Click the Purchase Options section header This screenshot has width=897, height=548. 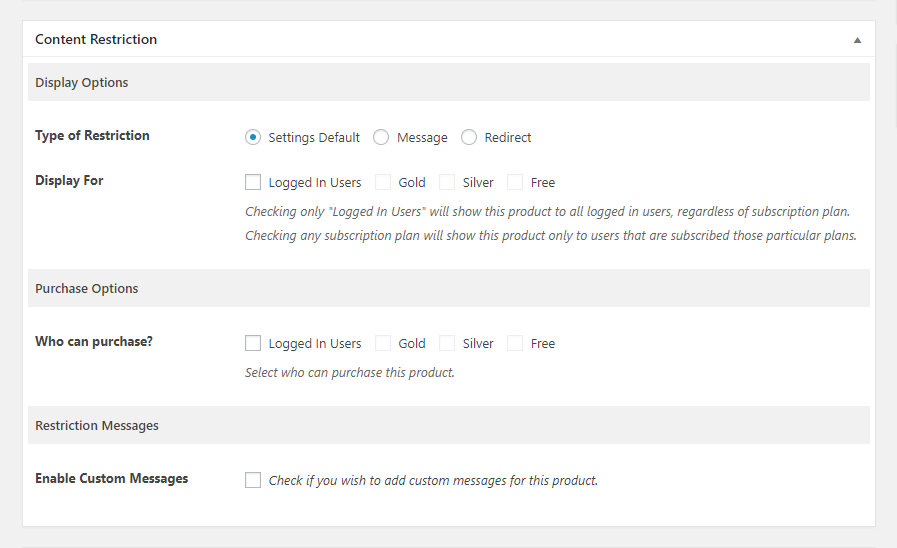448,288
